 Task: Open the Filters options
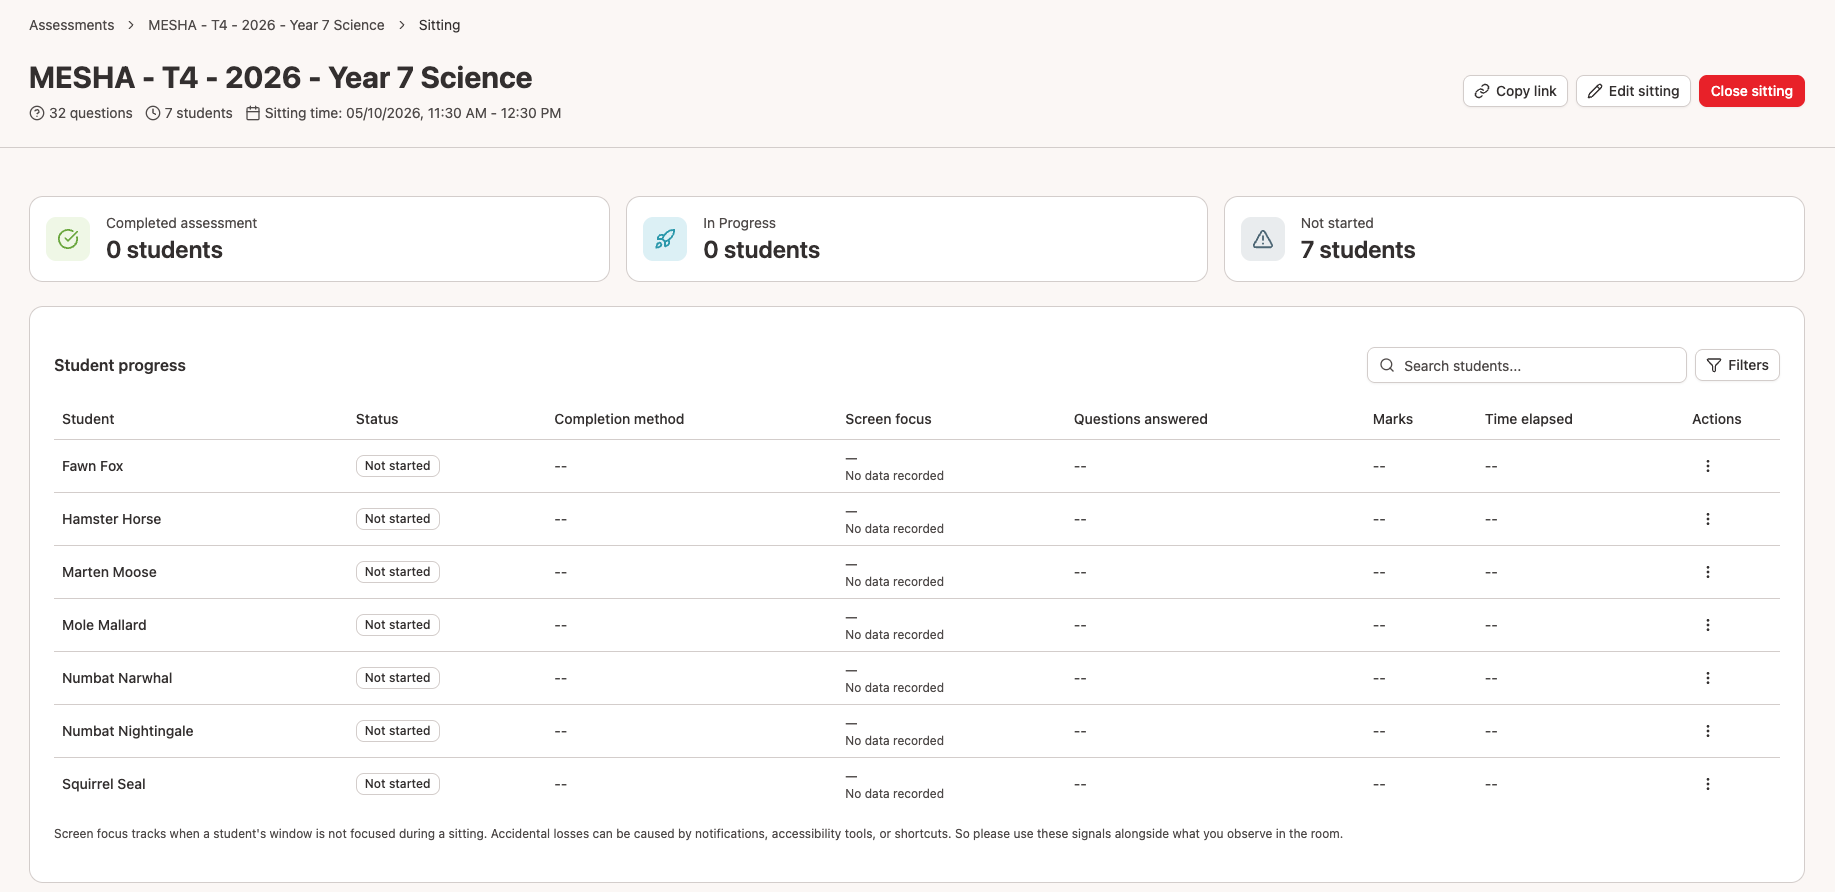coord(1737,365)
